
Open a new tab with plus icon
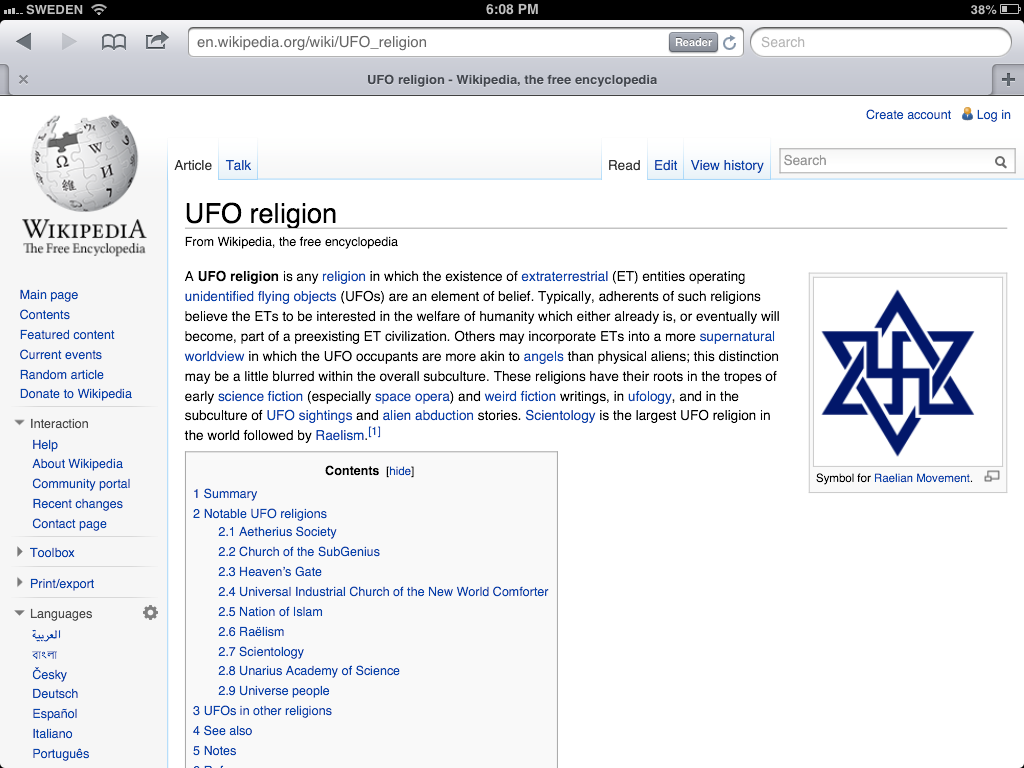(x=1007, y=80)
